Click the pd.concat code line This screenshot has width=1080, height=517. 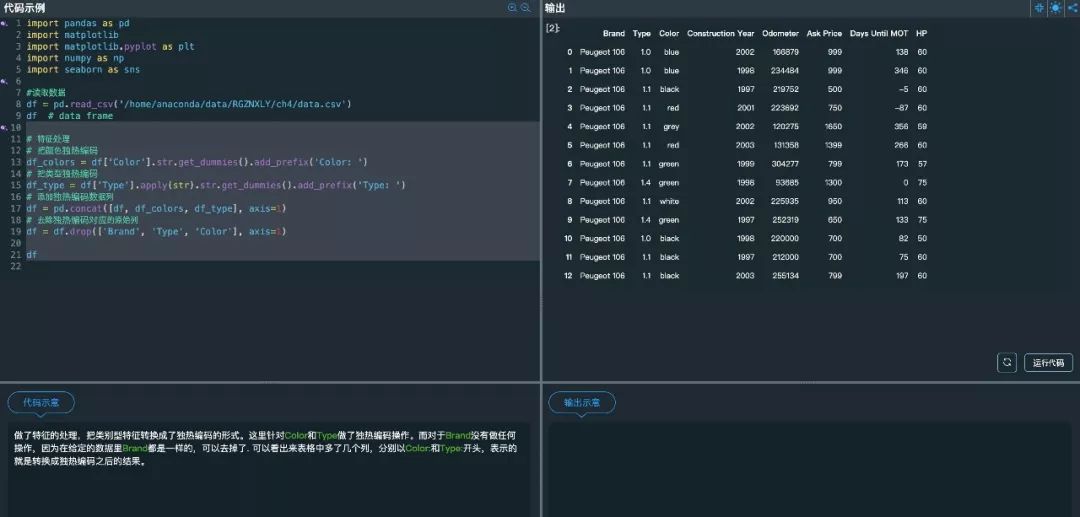pos(156,208)
